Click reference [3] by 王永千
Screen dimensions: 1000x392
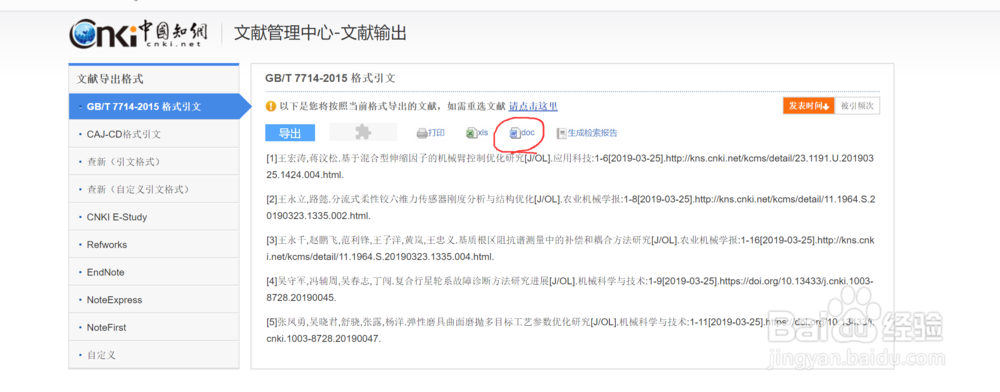click(571, 249)
